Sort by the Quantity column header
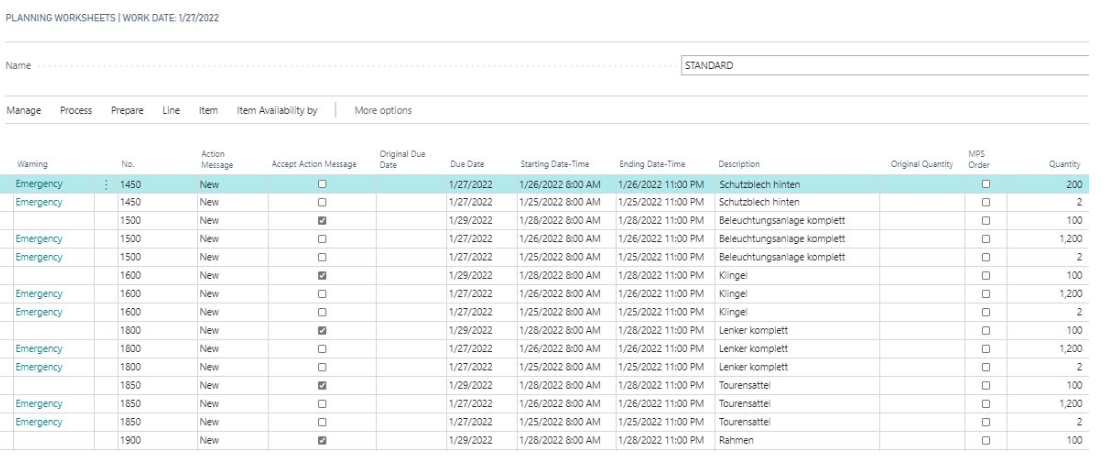Screen dimensions: 1109x472 pyautogui.click(x=1064, y=164)
